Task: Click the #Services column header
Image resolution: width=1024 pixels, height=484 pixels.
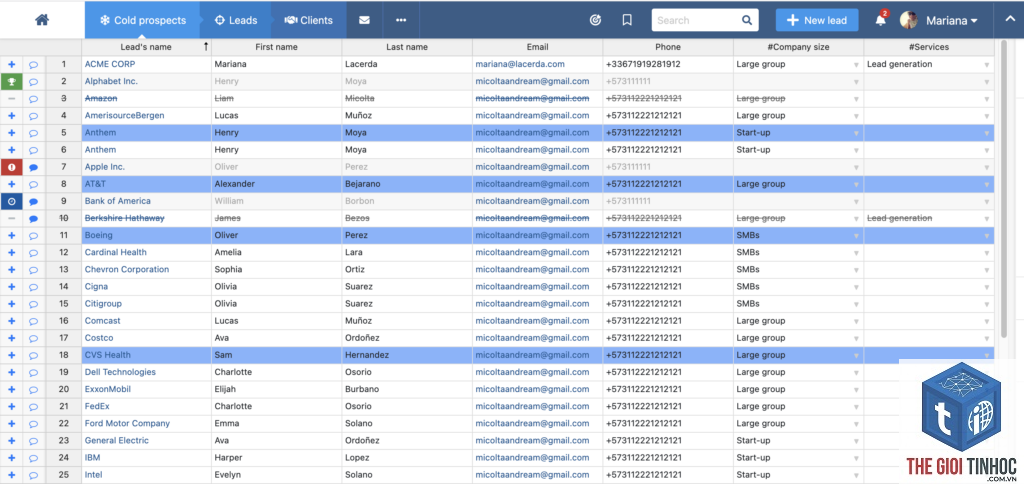Action: coord(929,47)
